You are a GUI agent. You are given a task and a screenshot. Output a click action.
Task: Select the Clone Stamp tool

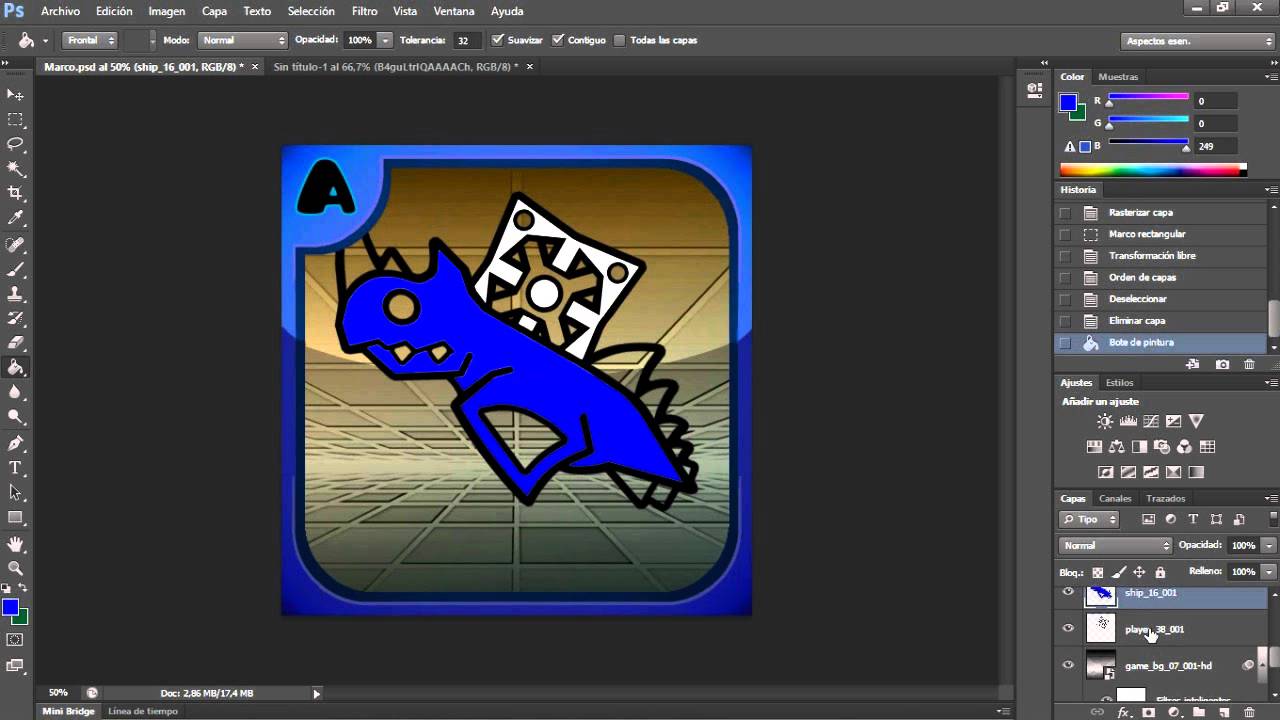click(15, 295)
